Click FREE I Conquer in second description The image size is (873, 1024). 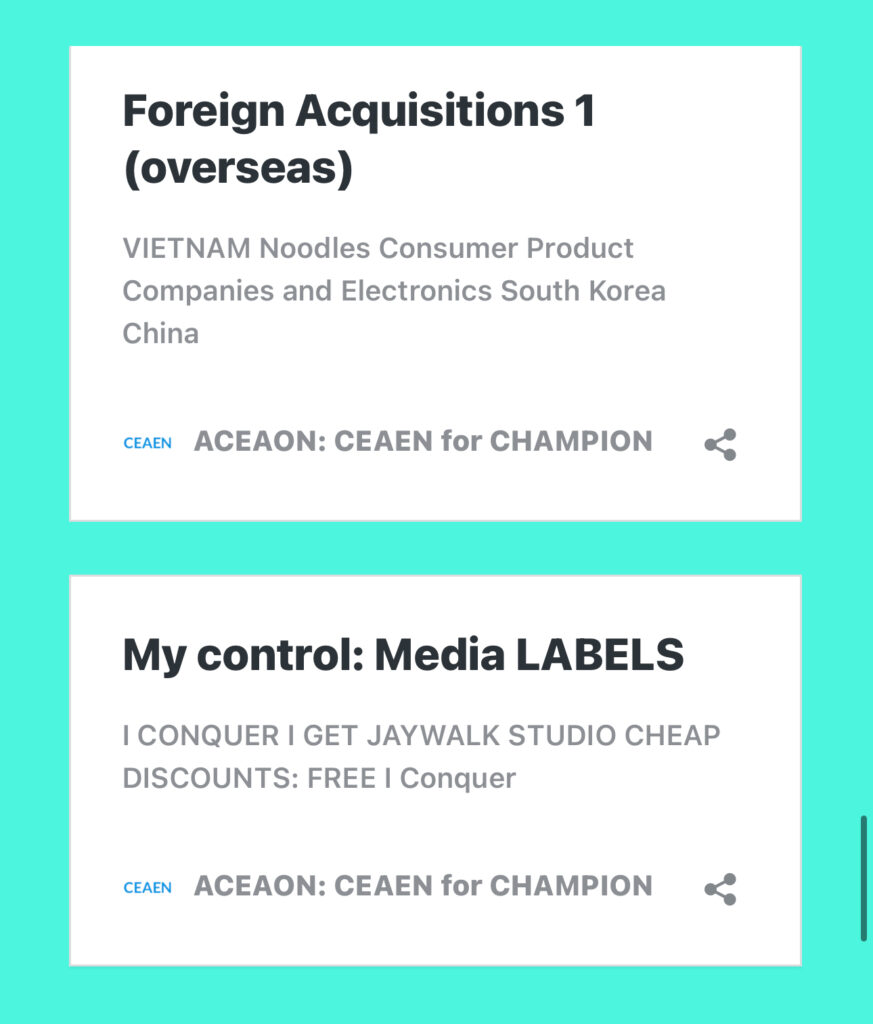pyautogui.click(x=411, y=778)
